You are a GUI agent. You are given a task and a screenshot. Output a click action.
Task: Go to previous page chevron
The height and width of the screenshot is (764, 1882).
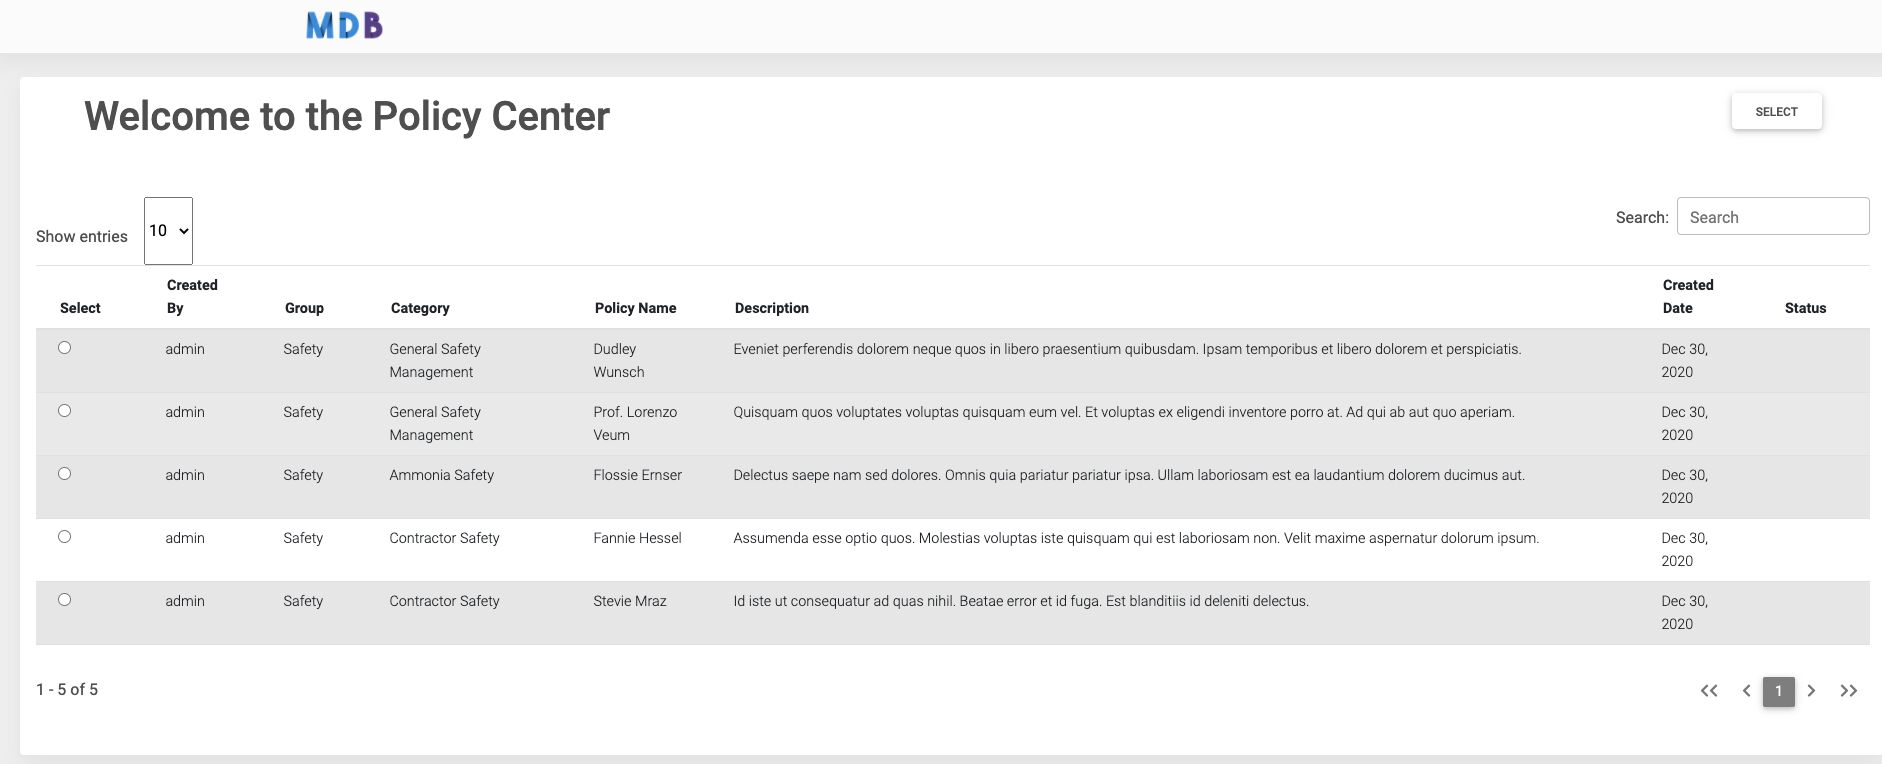(1746, 691)
